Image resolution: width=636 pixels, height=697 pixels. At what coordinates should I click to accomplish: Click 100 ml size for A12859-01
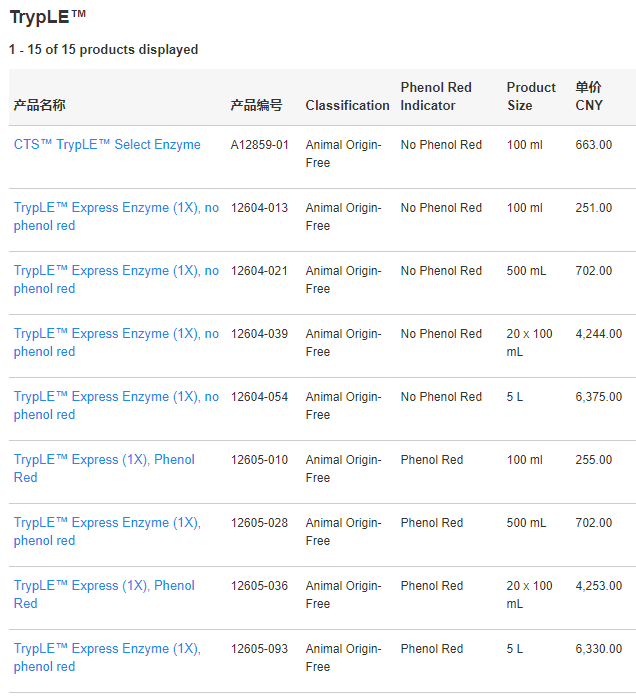(524, 145)
